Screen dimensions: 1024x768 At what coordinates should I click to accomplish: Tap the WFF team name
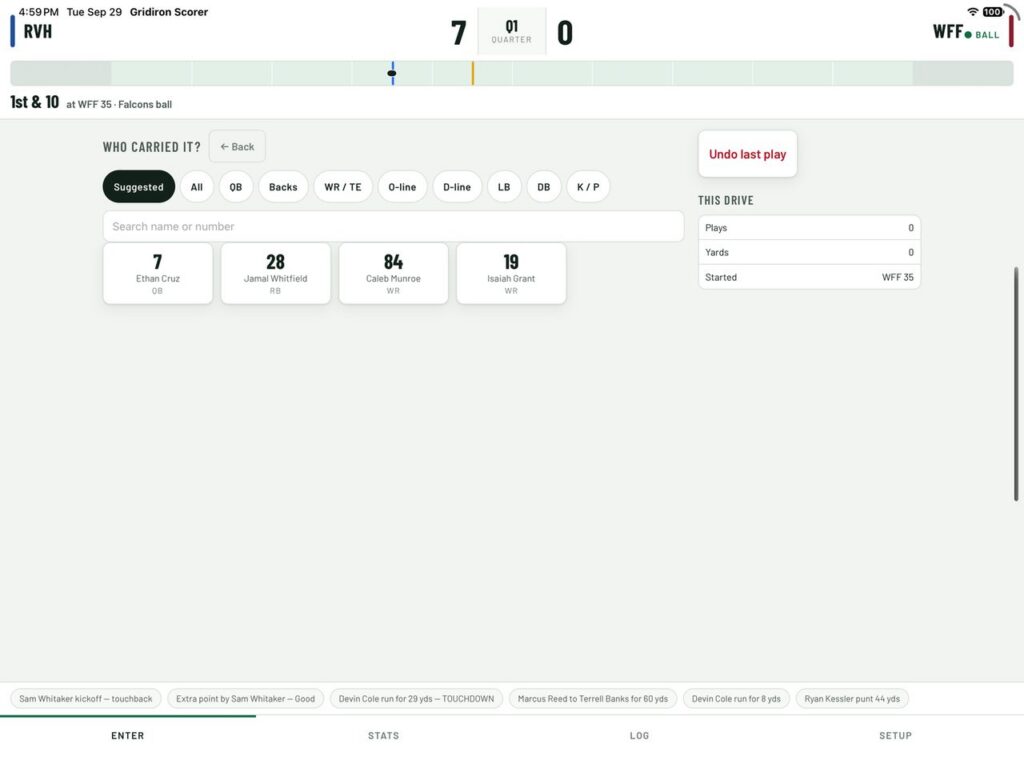[948, 31]
